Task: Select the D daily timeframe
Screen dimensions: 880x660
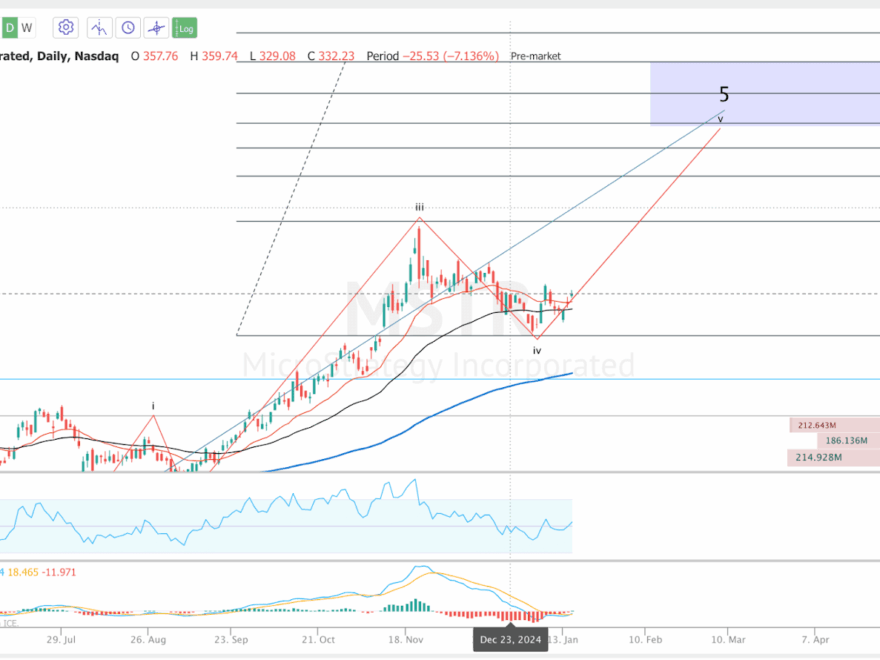Action: [10, 28]
